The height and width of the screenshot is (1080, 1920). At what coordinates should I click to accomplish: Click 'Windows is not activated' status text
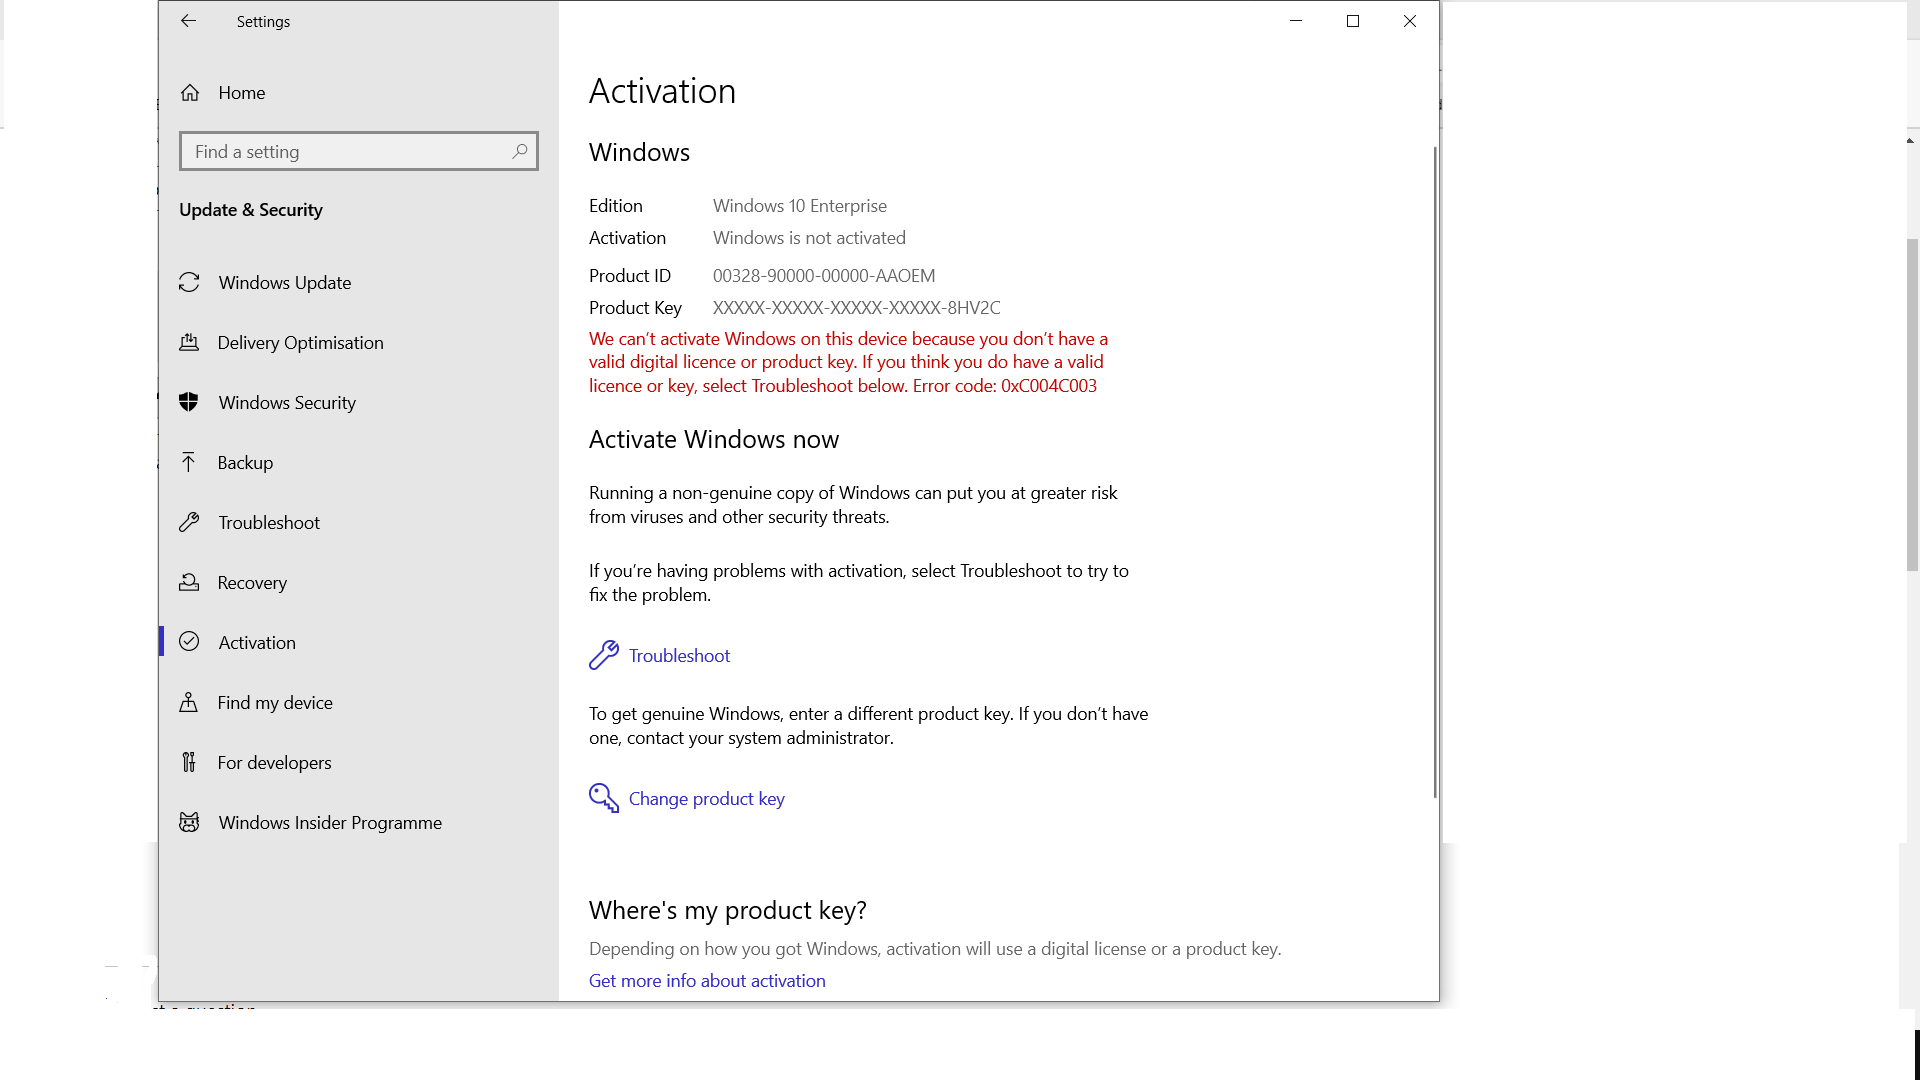click(809, 237)
